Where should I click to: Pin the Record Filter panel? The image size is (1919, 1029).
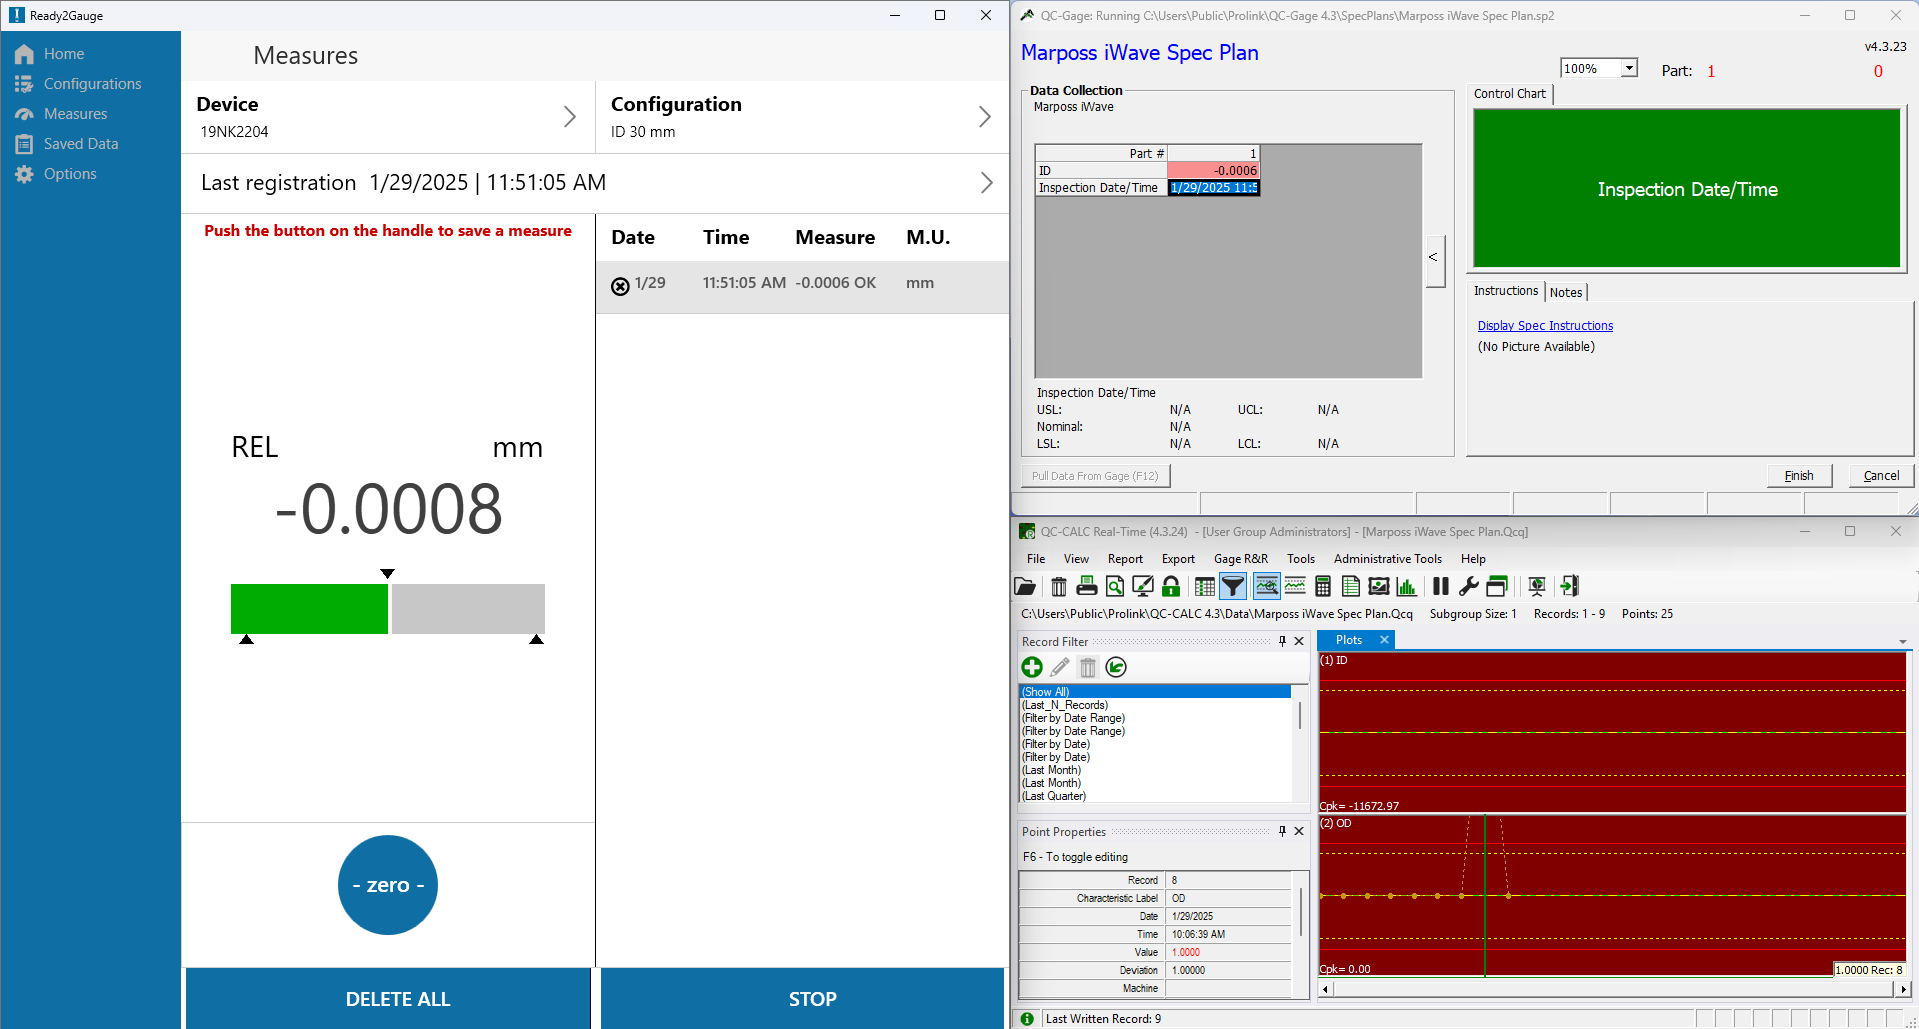tap(1282, 641)
